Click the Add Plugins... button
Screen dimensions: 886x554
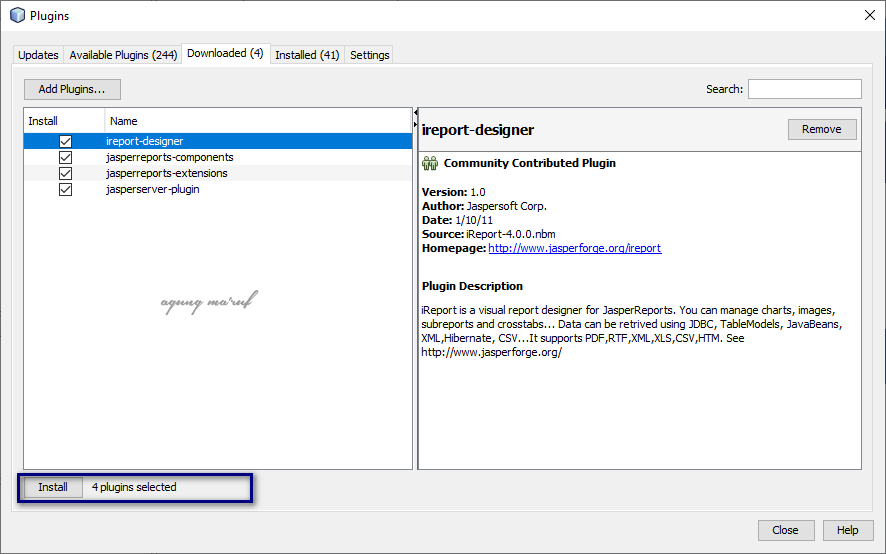(72, 89)
